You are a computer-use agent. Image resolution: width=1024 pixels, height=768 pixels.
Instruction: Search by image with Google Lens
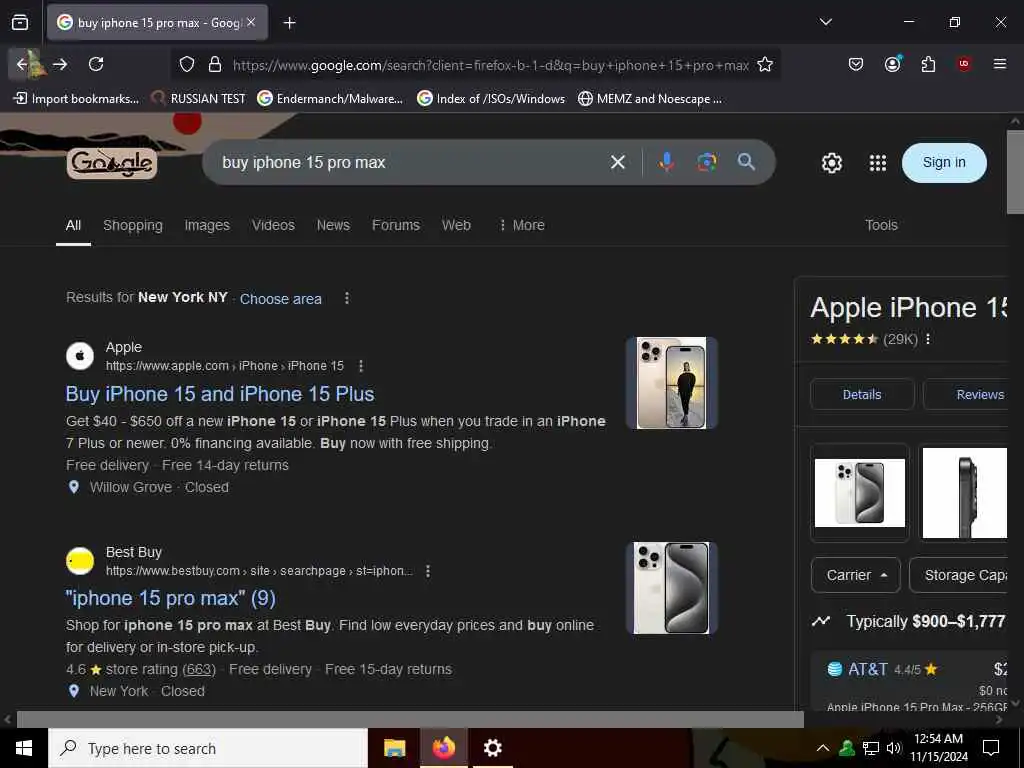point(706,162)
